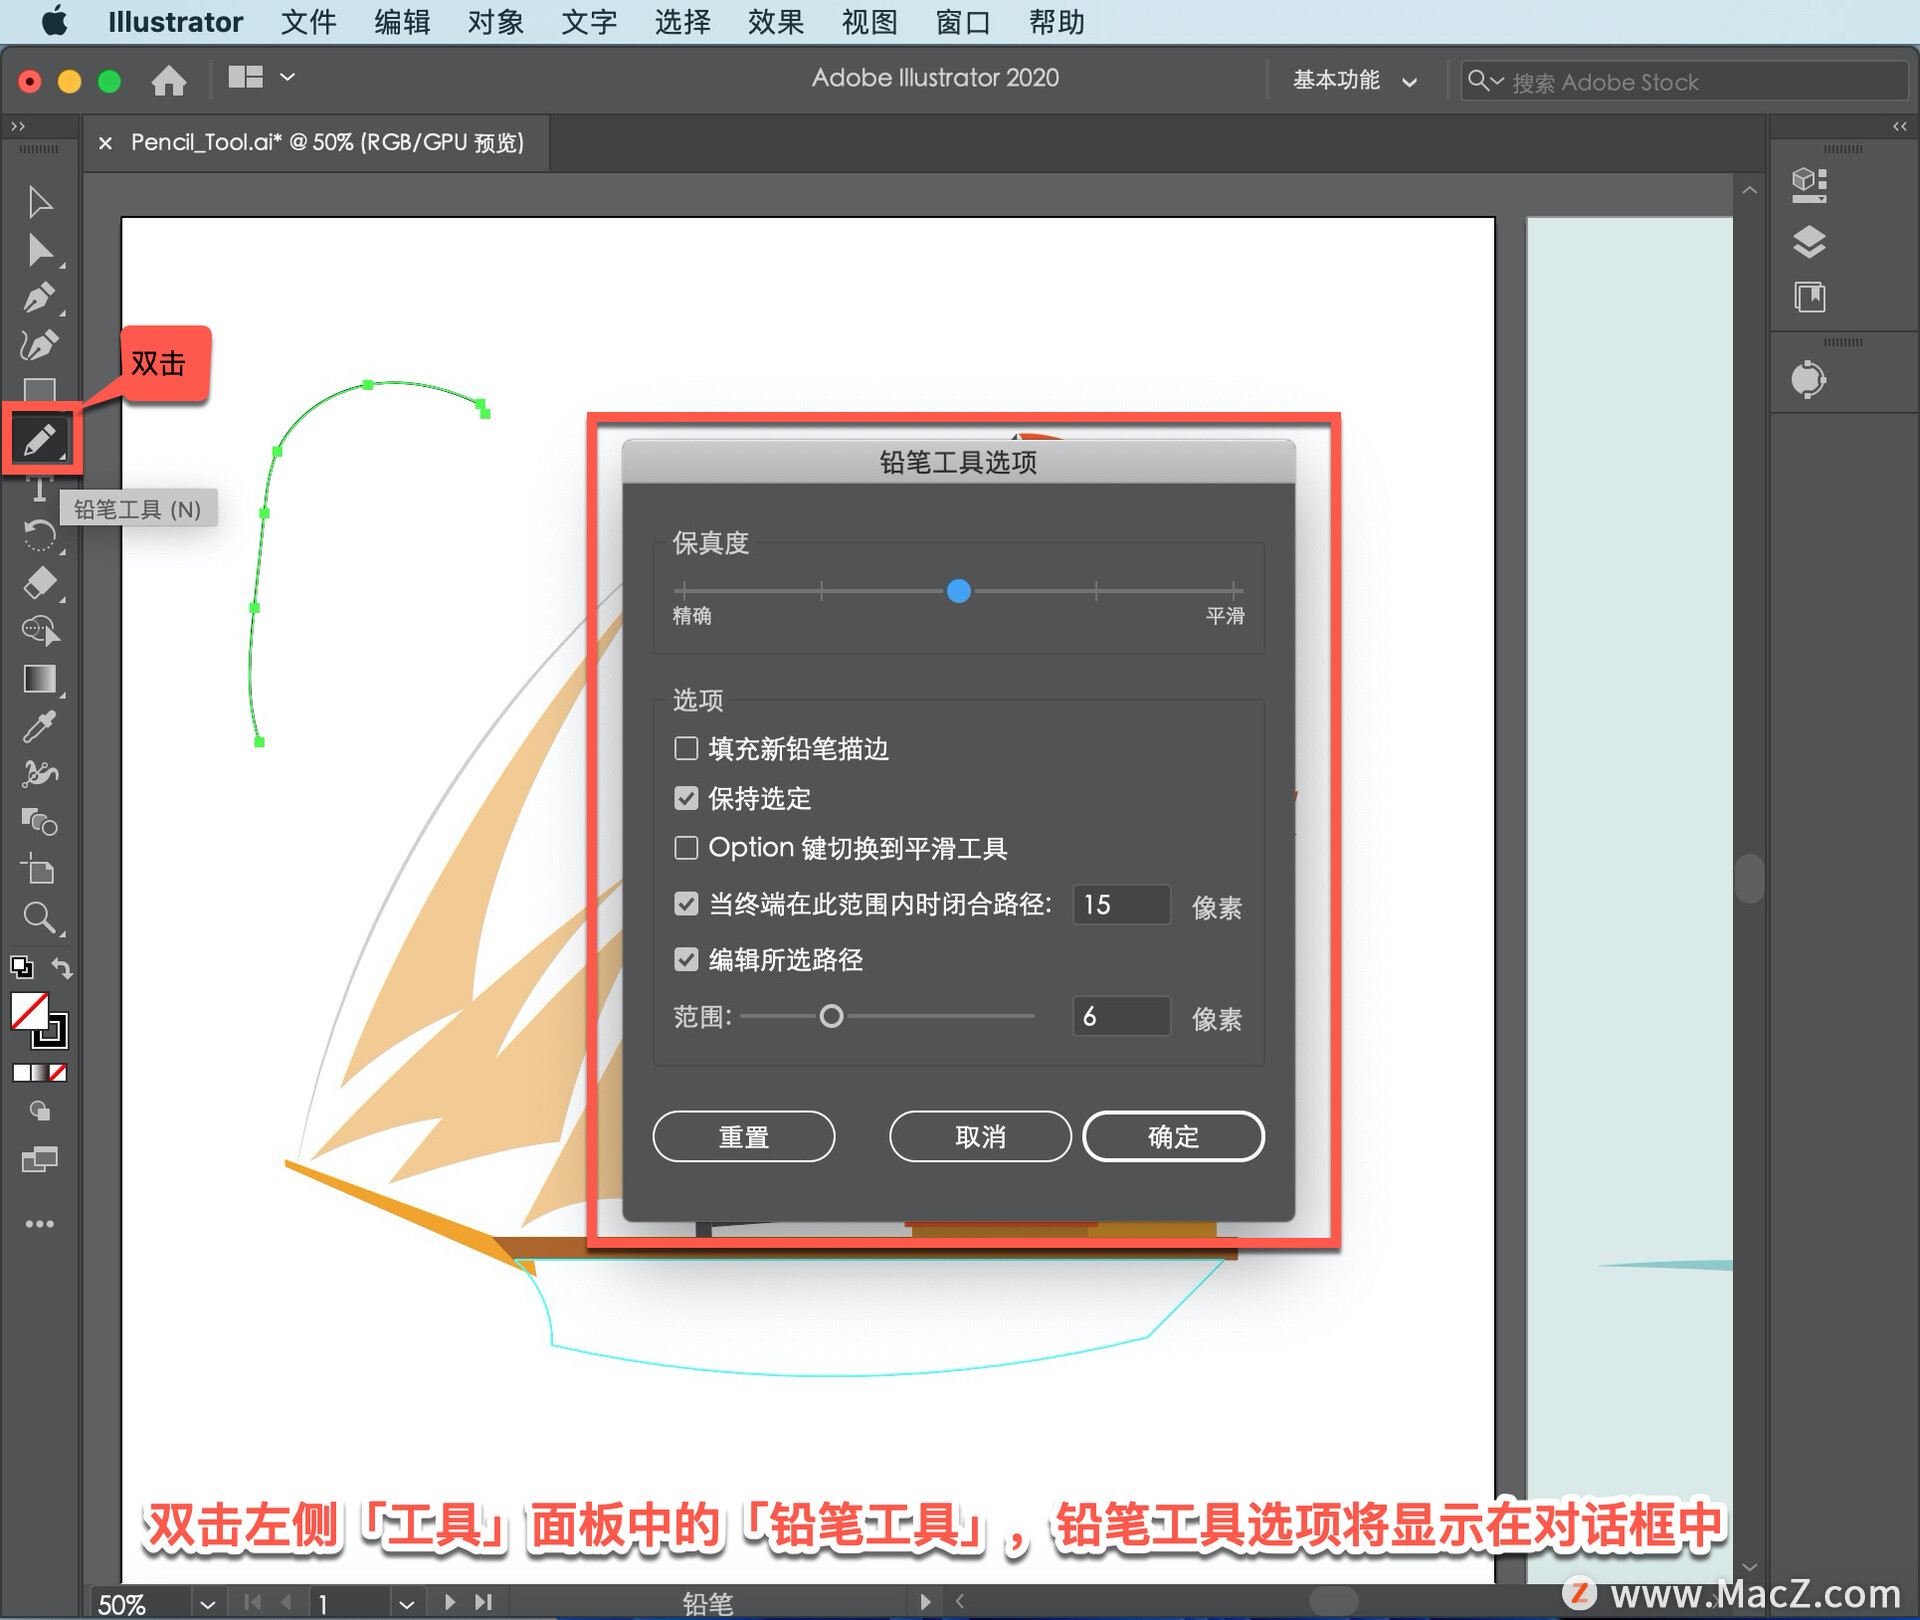Open the artboard number dropdown arrow
The height and width of the screenshot is (1620, 1920).
coord(406,1604)
